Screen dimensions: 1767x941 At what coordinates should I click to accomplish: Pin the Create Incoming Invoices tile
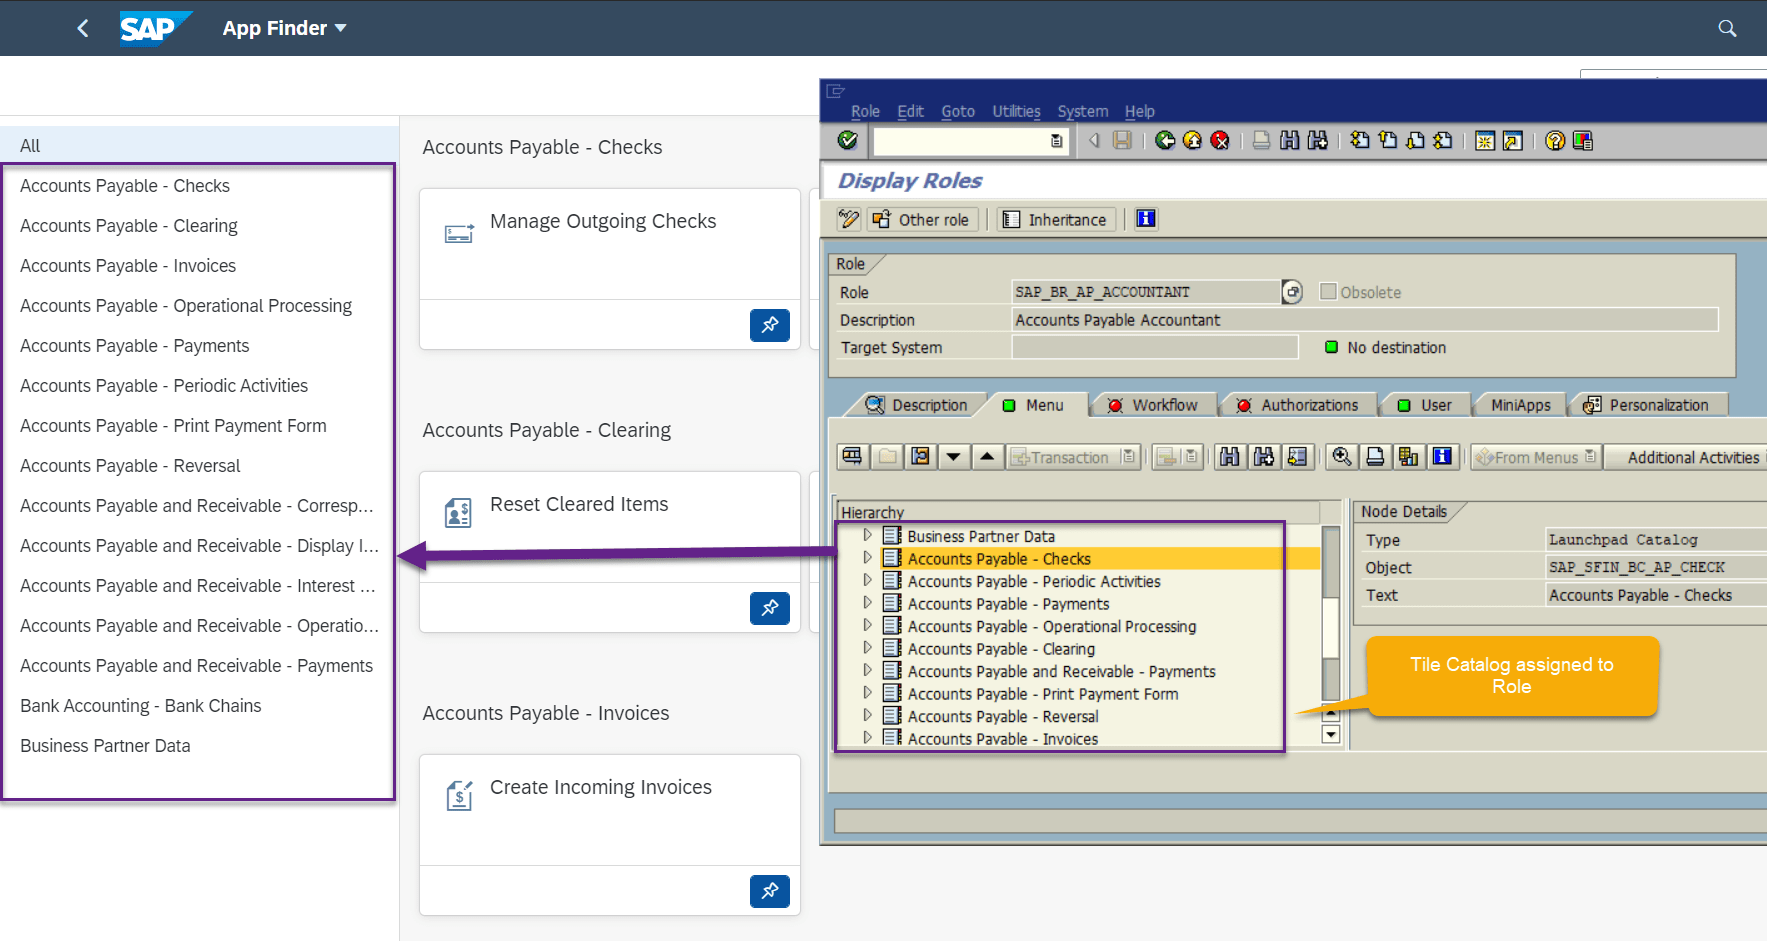[769, 891]
